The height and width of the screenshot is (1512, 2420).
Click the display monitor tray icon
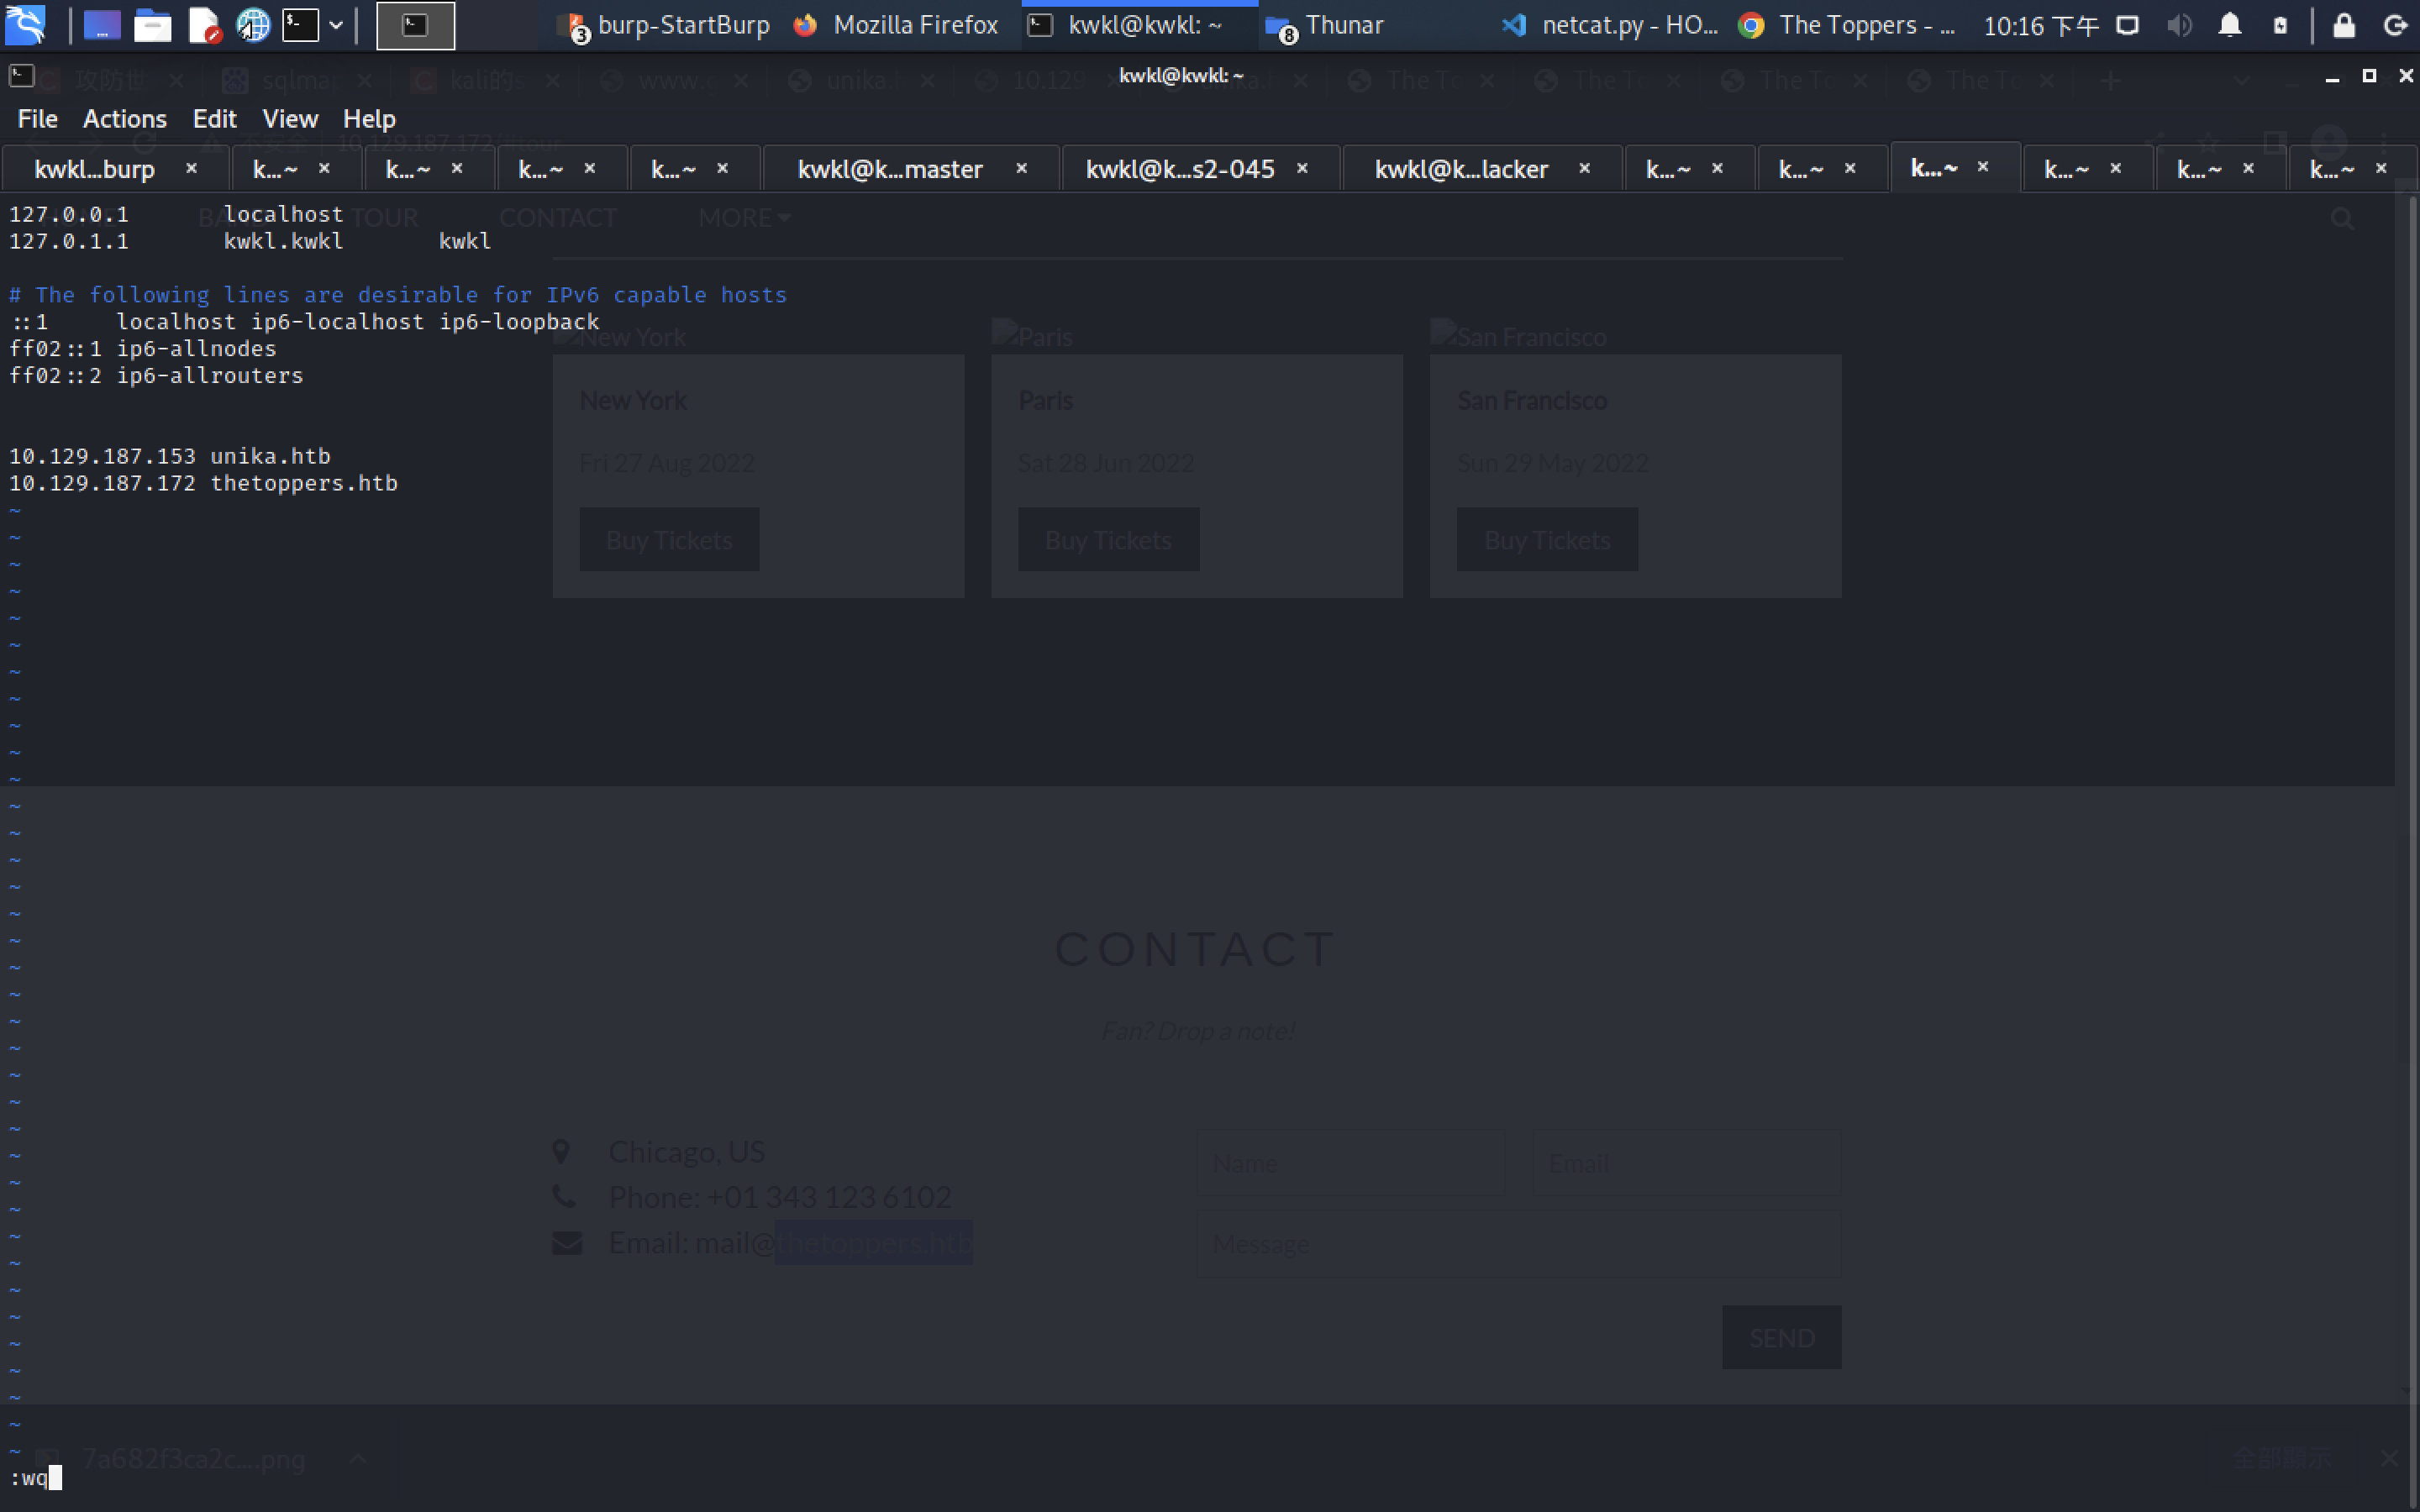[2128, 25]
